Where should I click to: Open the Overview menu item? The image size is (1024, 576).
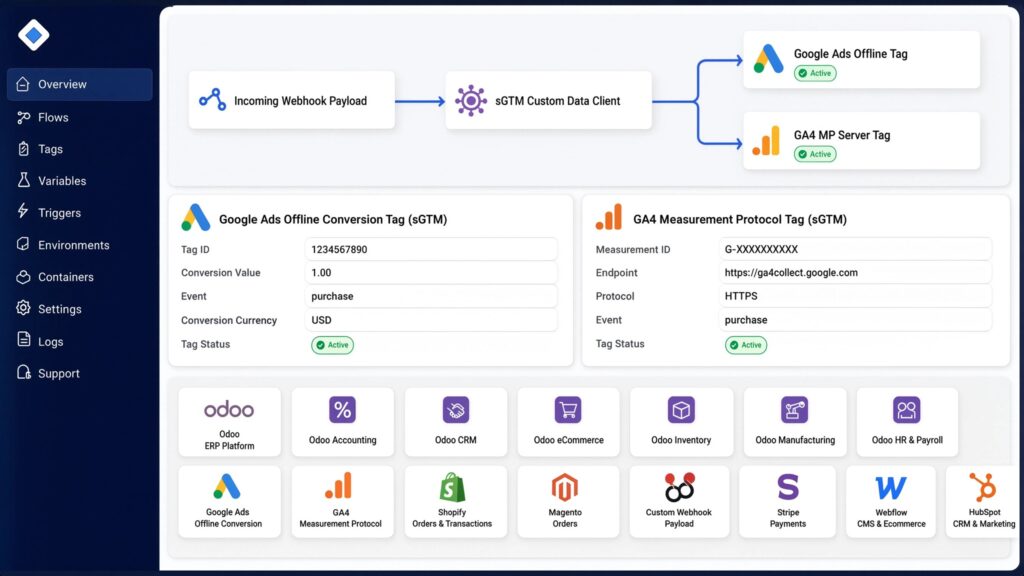tap(80, 84)
